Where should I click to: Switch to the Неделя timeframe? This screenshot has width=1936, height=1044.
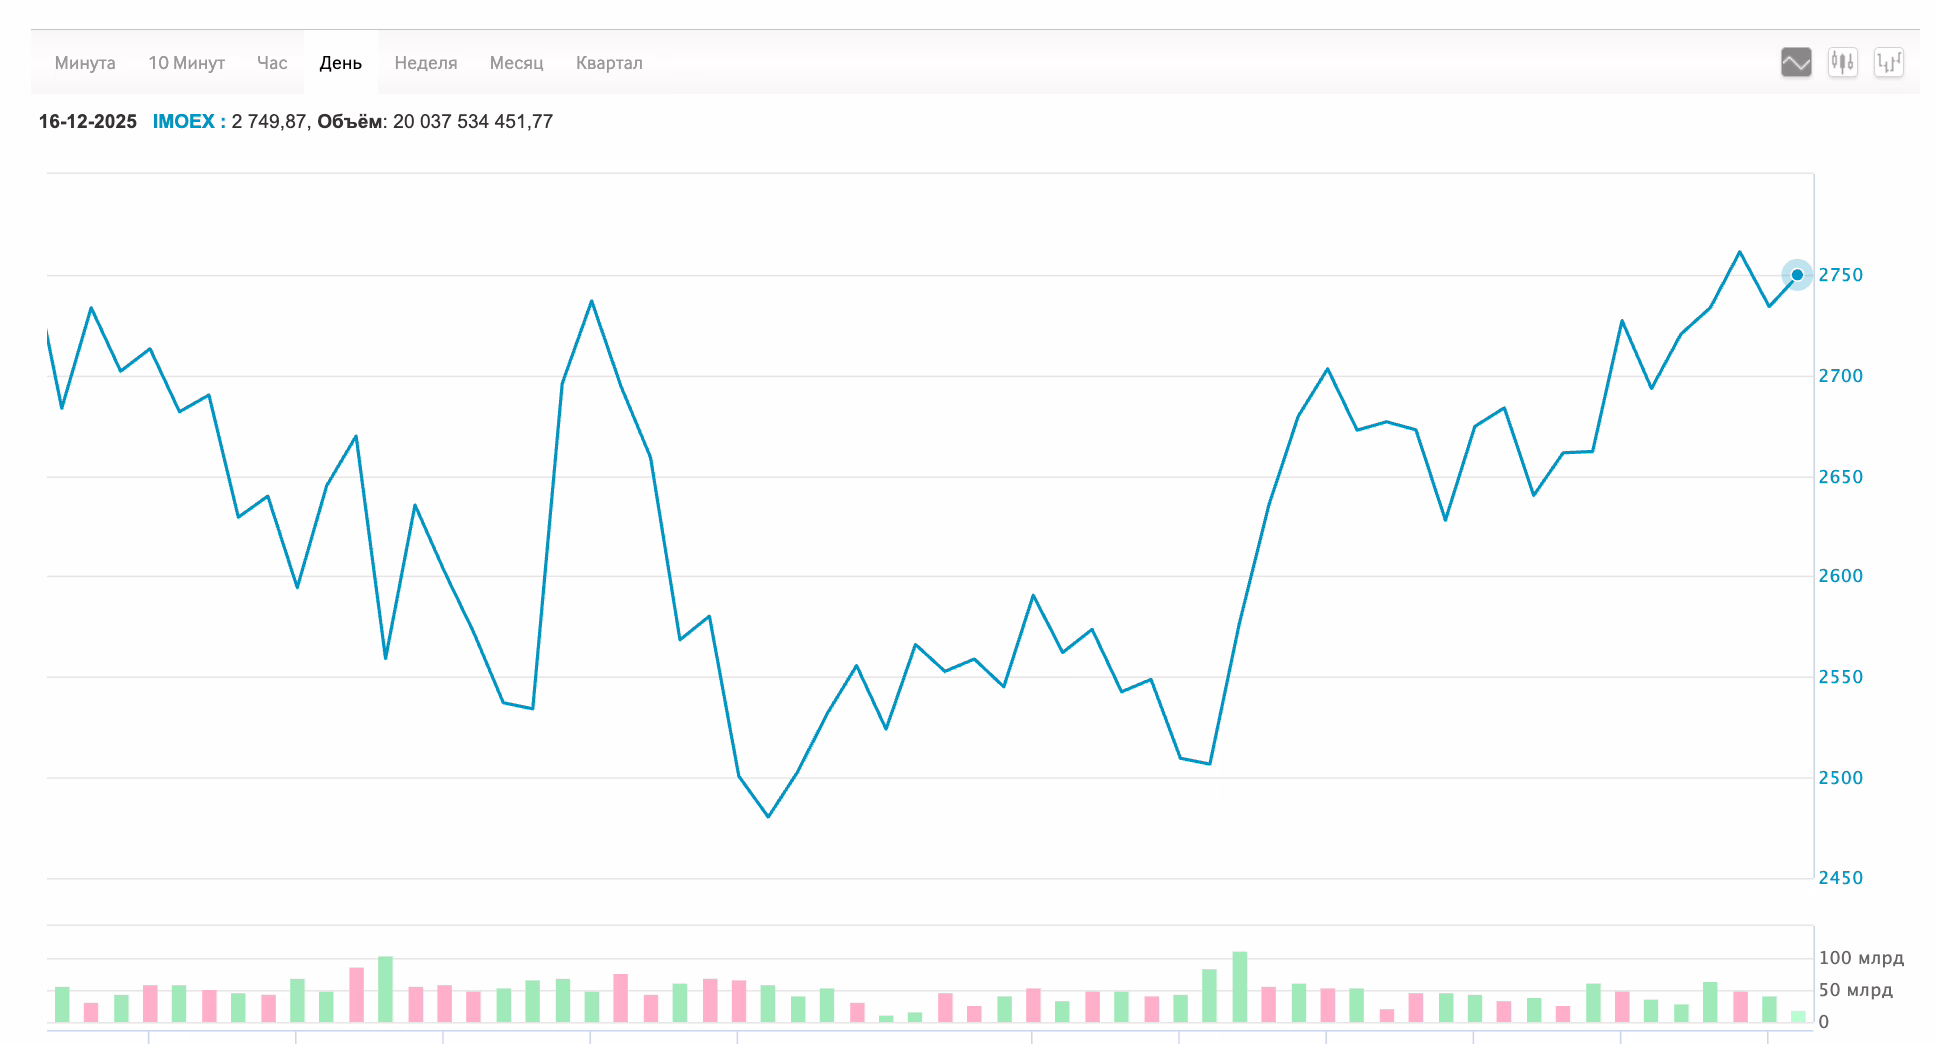coord(425,63)
